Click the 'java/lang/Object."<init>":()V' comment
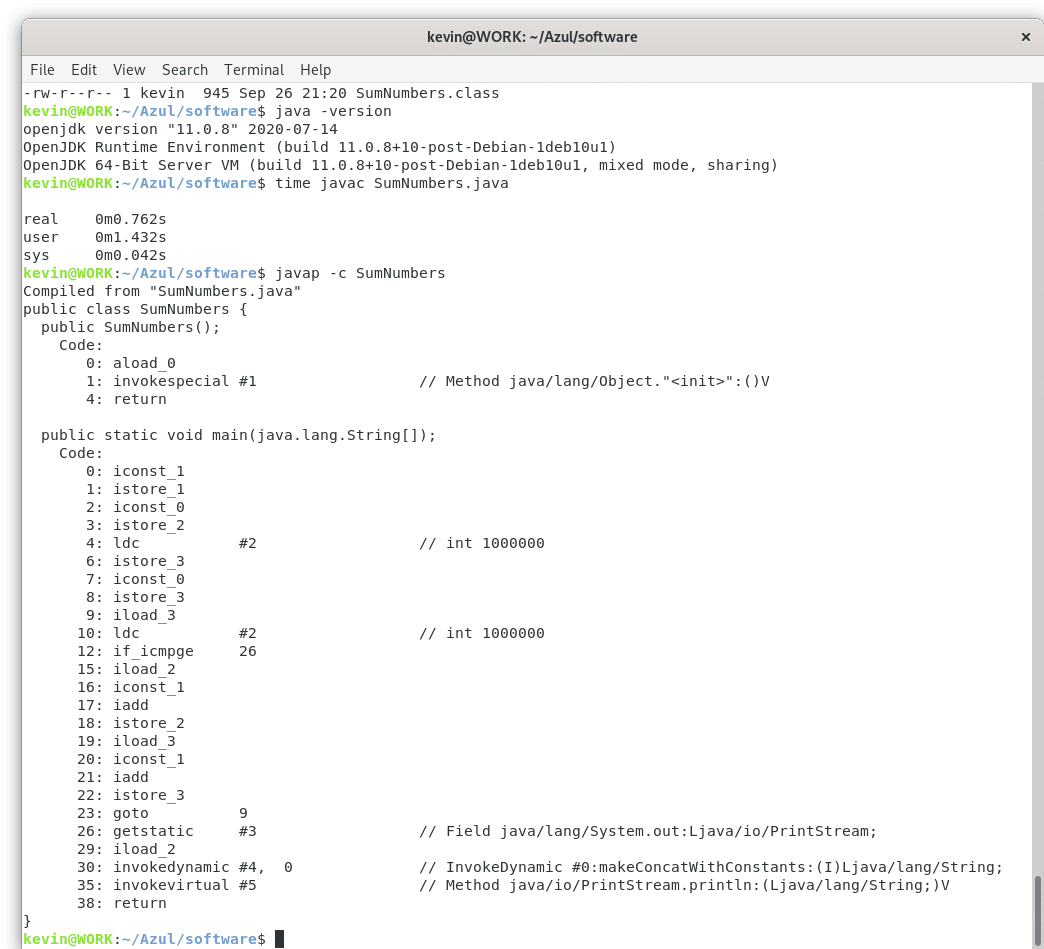Image resolution: width=1044 pixels, height=949 pixels. click(x=639, y=381)
